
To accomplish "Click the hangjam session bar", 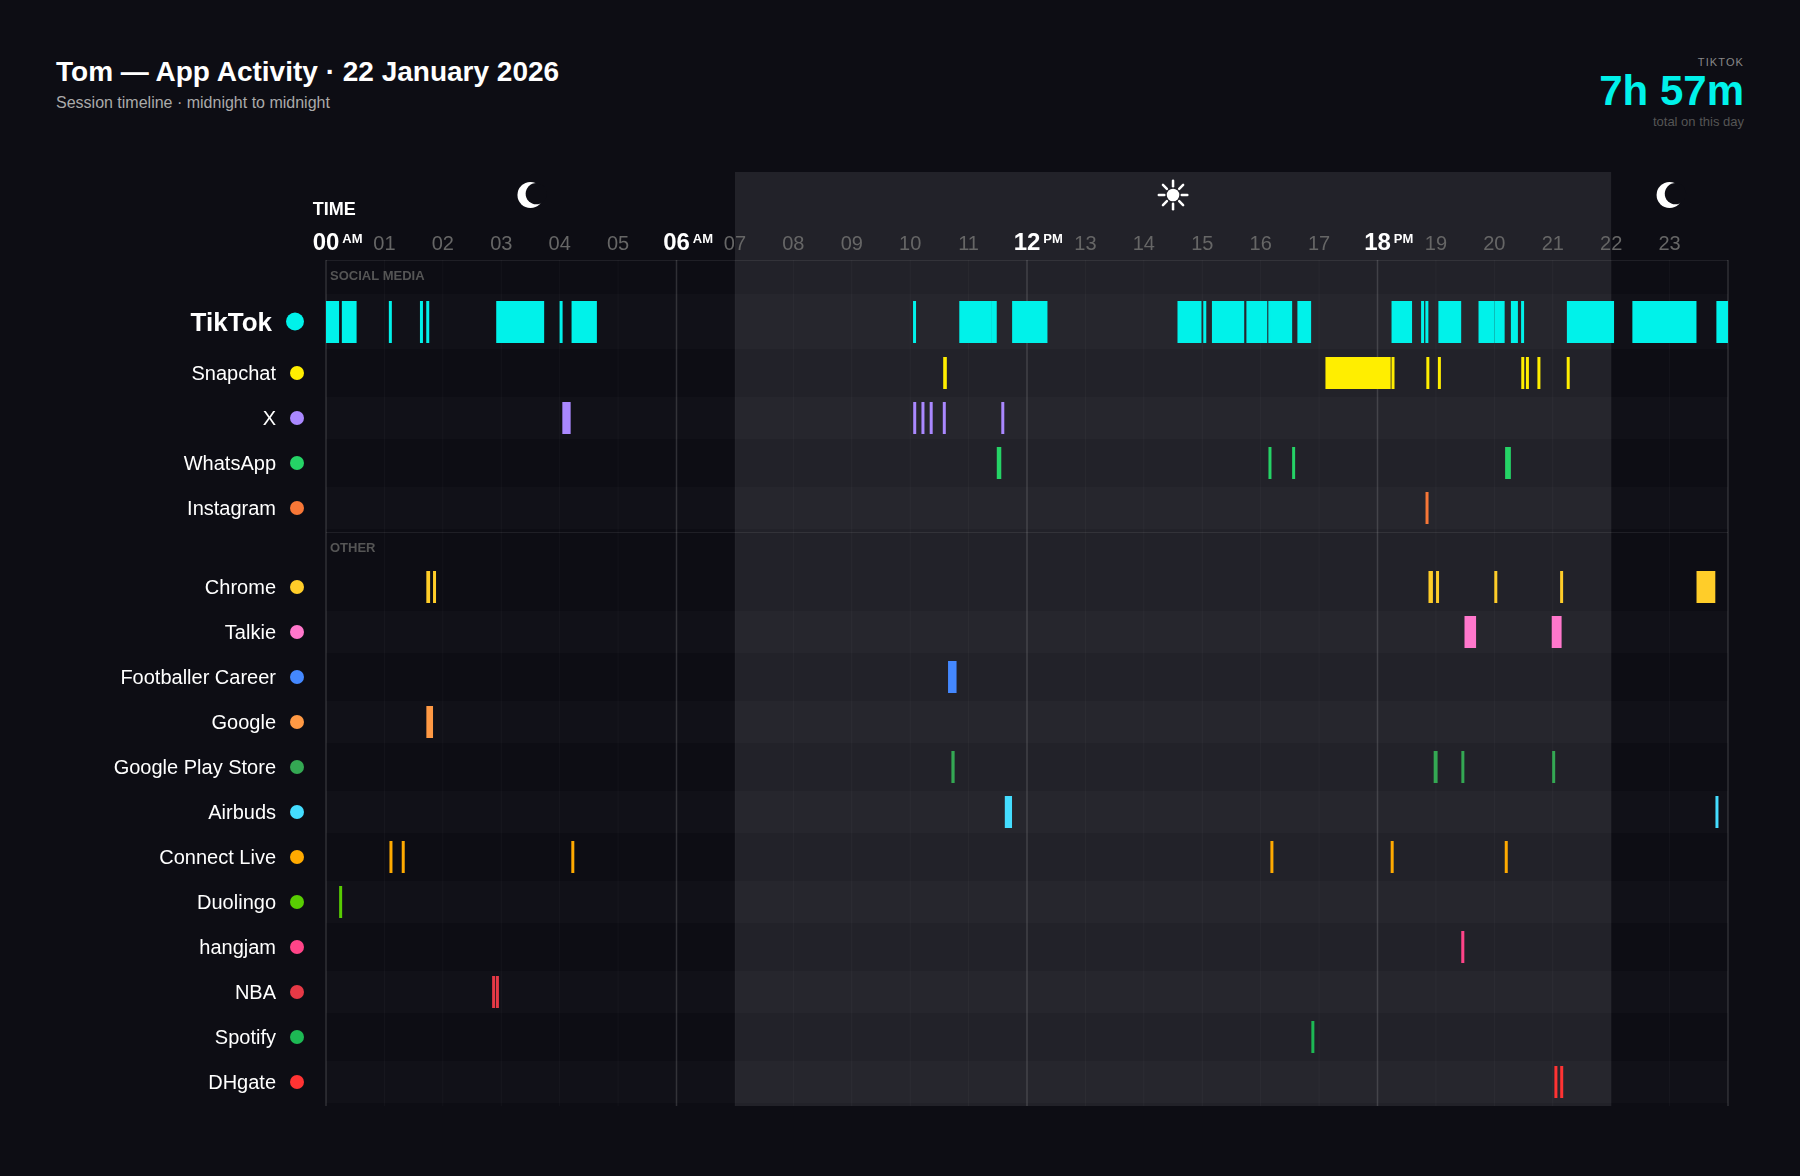I will click(x=1463, y=947).
